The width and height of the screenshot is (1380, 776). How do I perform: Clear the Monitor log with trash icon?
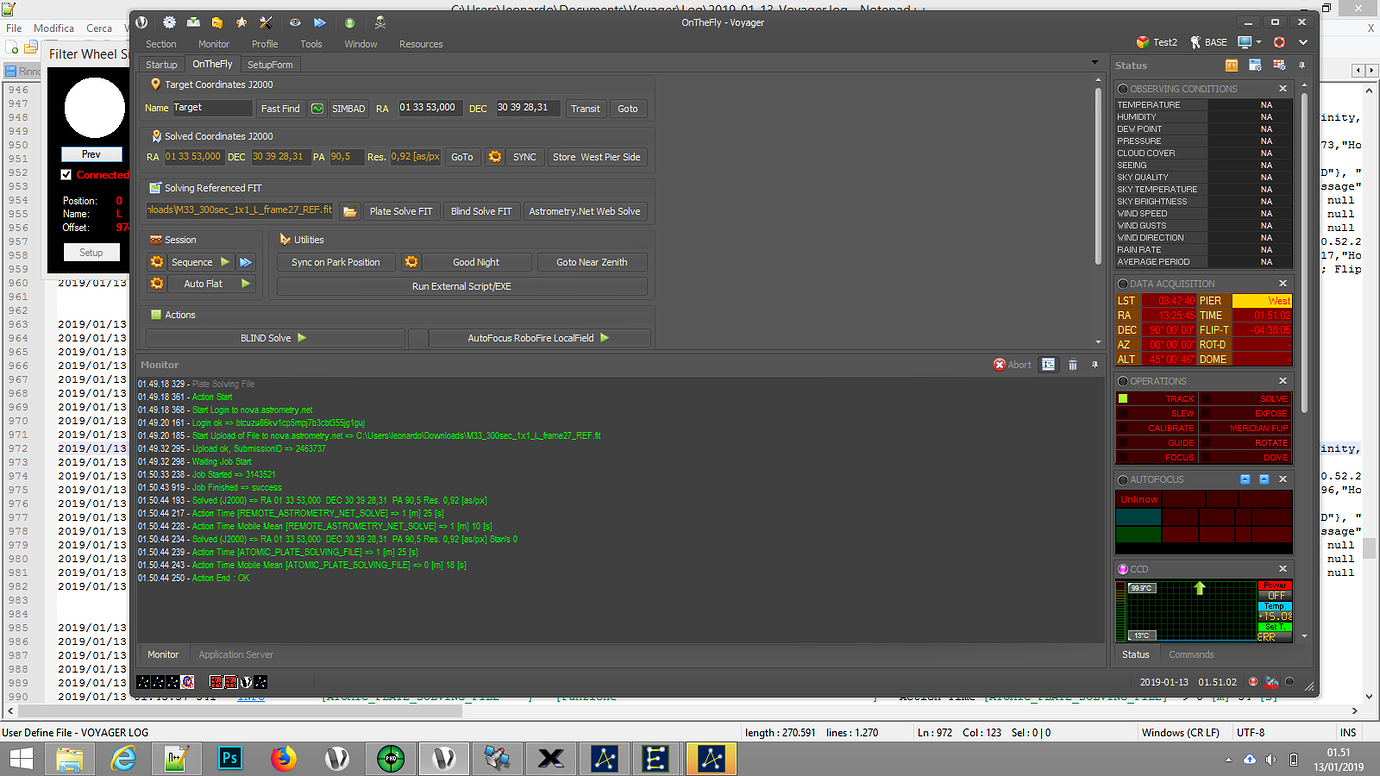point(1073,365)
